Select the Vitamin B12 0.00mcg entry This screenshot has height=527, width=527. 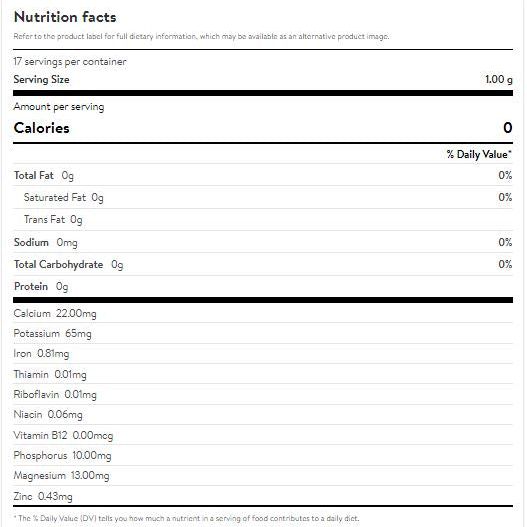(x=63, y=436)
